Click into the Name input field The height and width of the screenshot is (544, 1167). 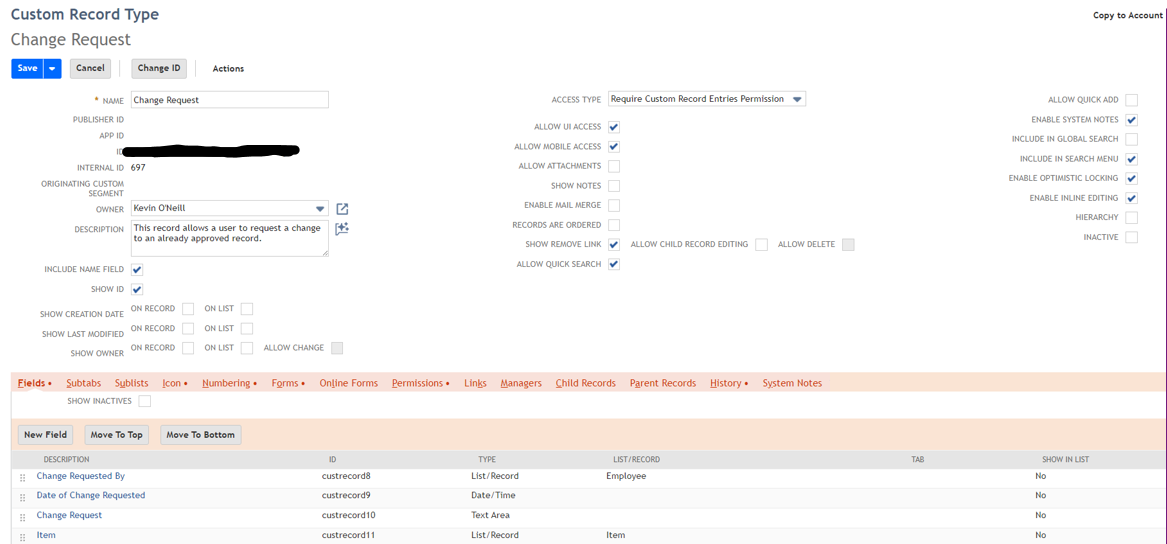[229, 100]
